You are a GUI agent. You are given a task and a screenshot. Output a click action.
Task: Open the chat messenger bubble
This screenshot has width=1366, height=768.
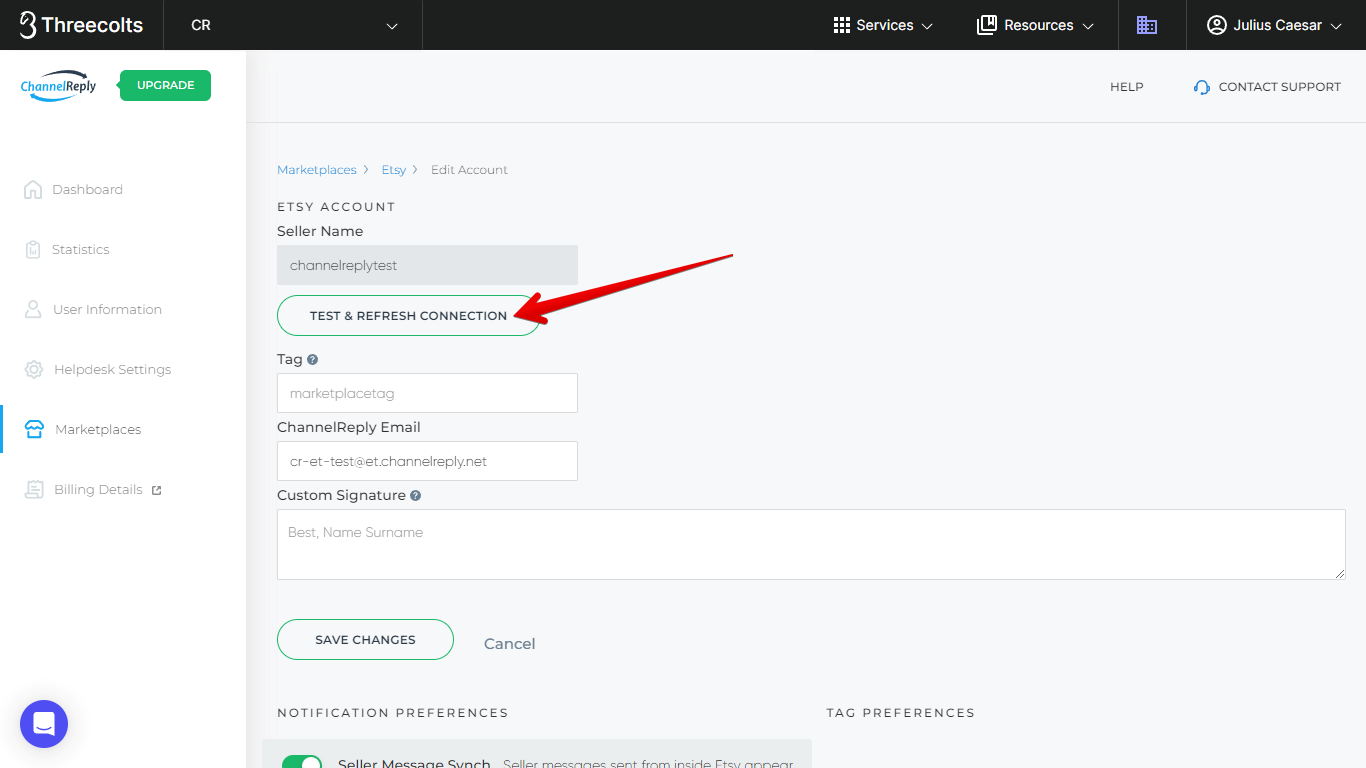pos(44,724)
